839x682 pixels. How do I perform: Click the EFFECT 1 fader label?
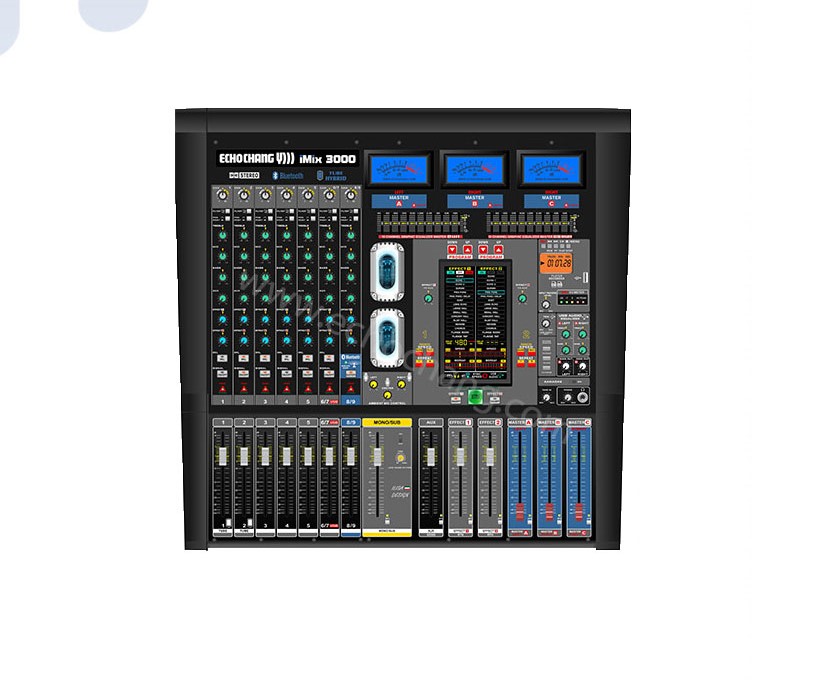coord(460,422)
